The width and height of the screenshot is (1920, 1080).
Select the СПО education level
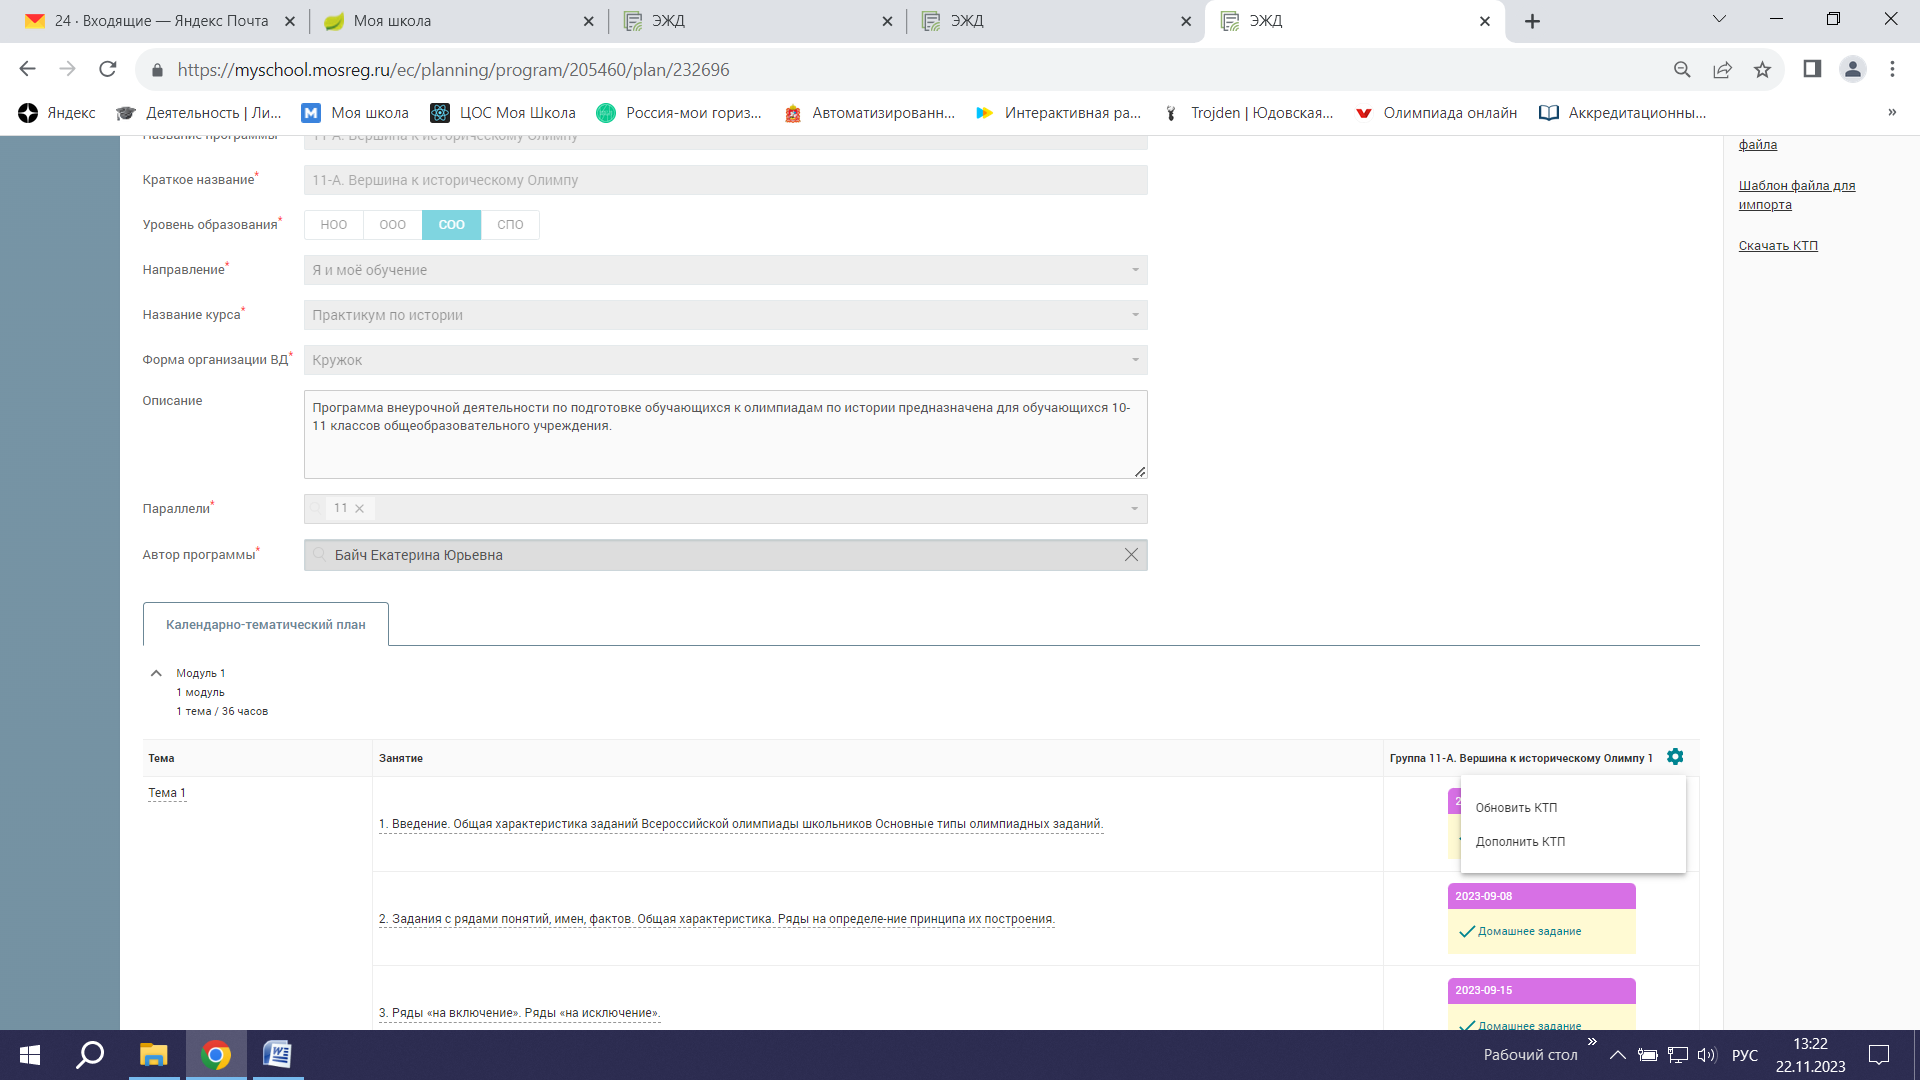(510, 225)
